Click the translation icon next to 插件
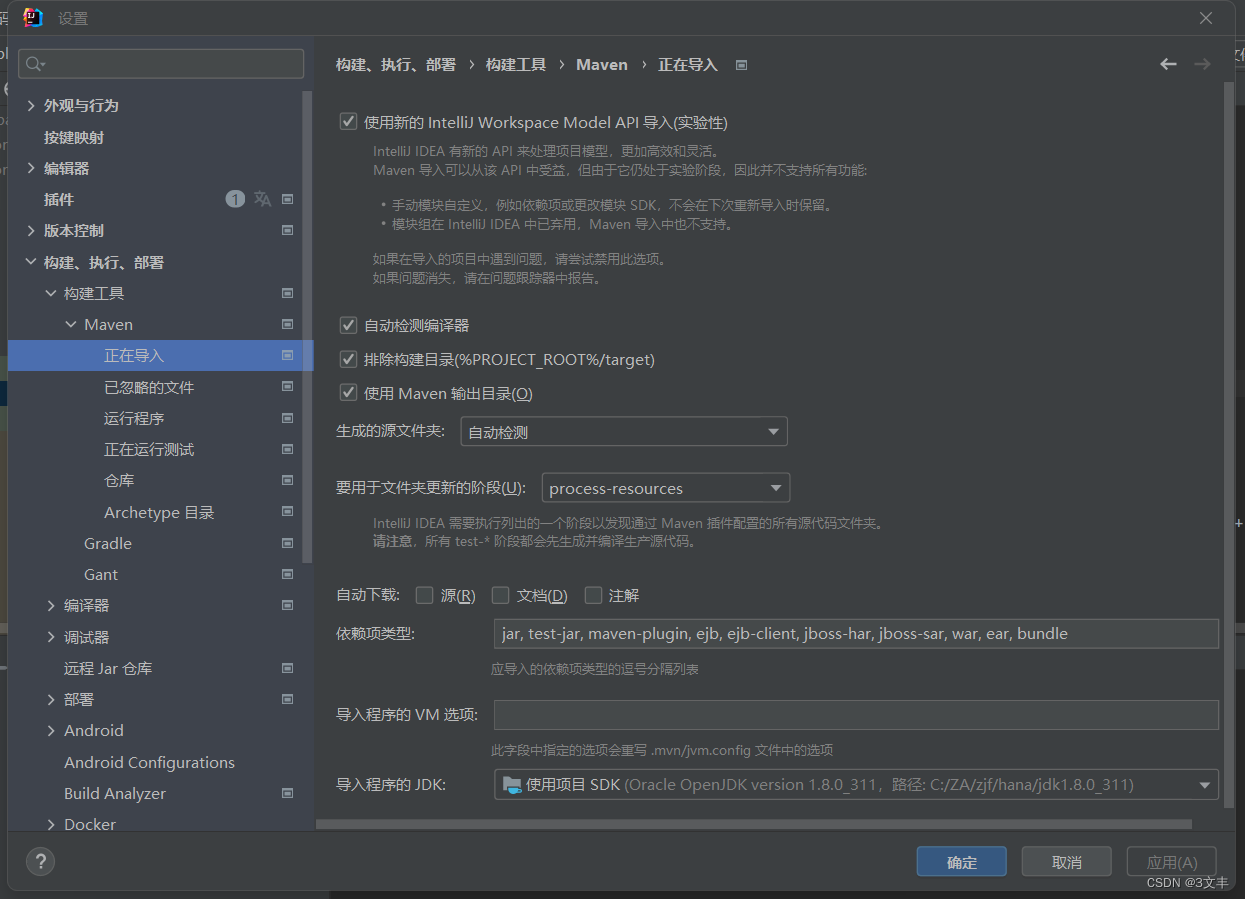The width and height of the screenshot is (1245, 899). [263, 199]
